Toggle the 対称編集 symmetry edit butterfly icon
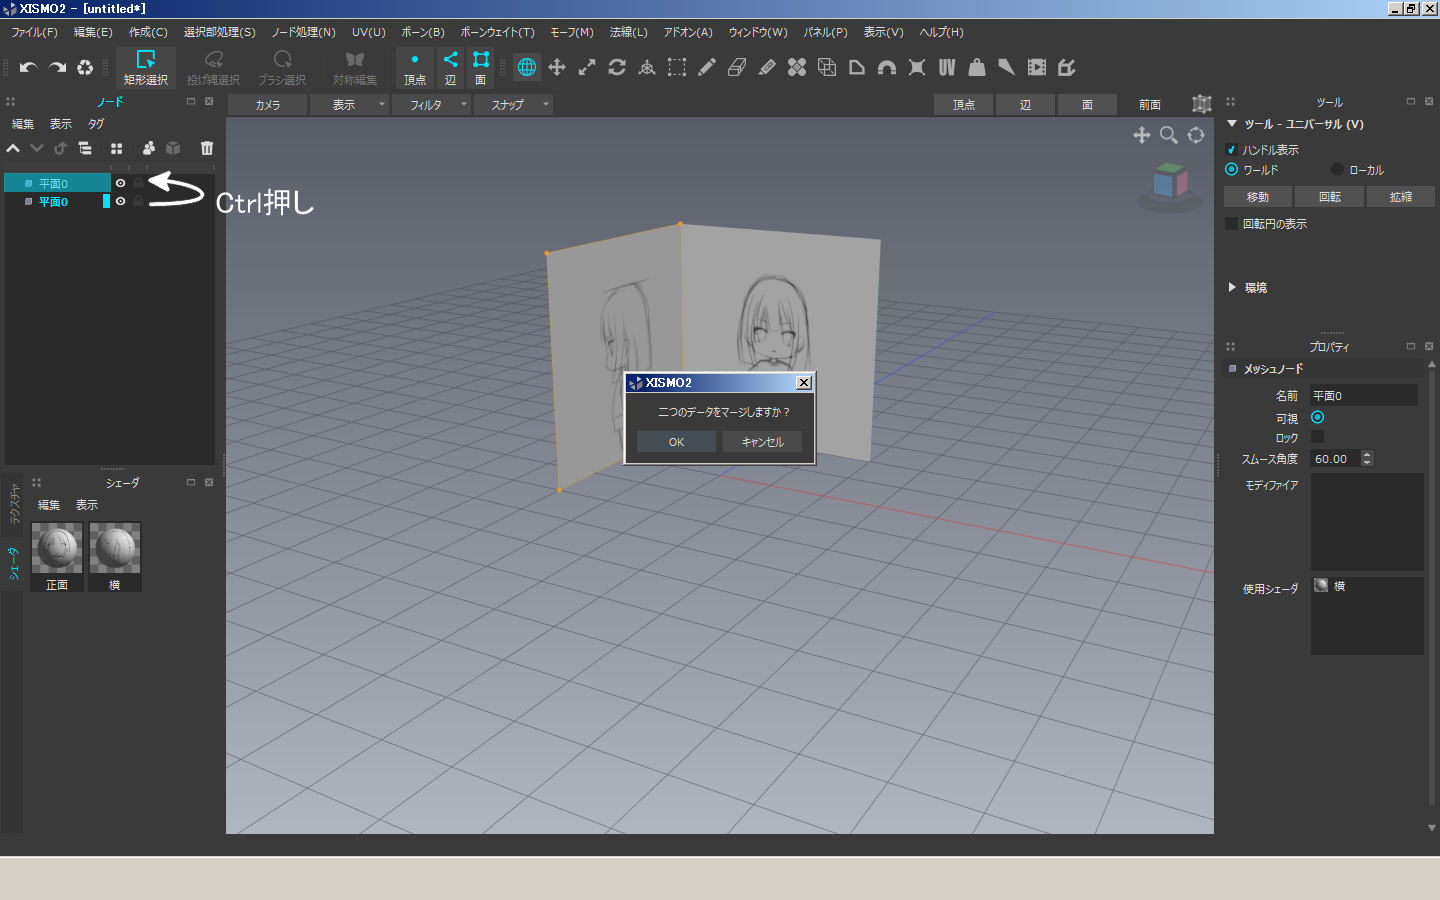Image resolution: width=1440 pixels, height=900 pixels. point(355,67)
